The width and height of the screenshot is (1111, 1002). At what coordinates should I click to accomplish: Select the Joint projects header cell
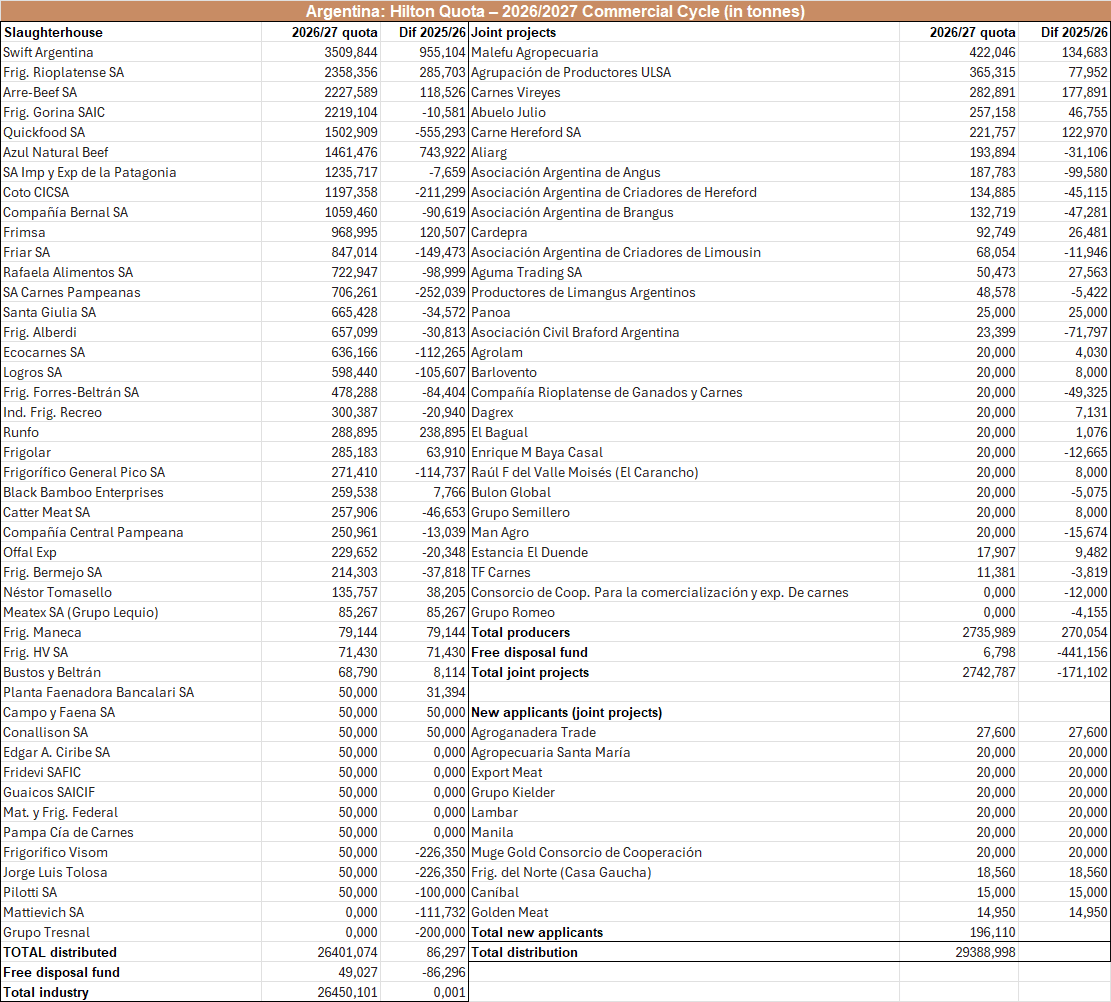[684, 33]
